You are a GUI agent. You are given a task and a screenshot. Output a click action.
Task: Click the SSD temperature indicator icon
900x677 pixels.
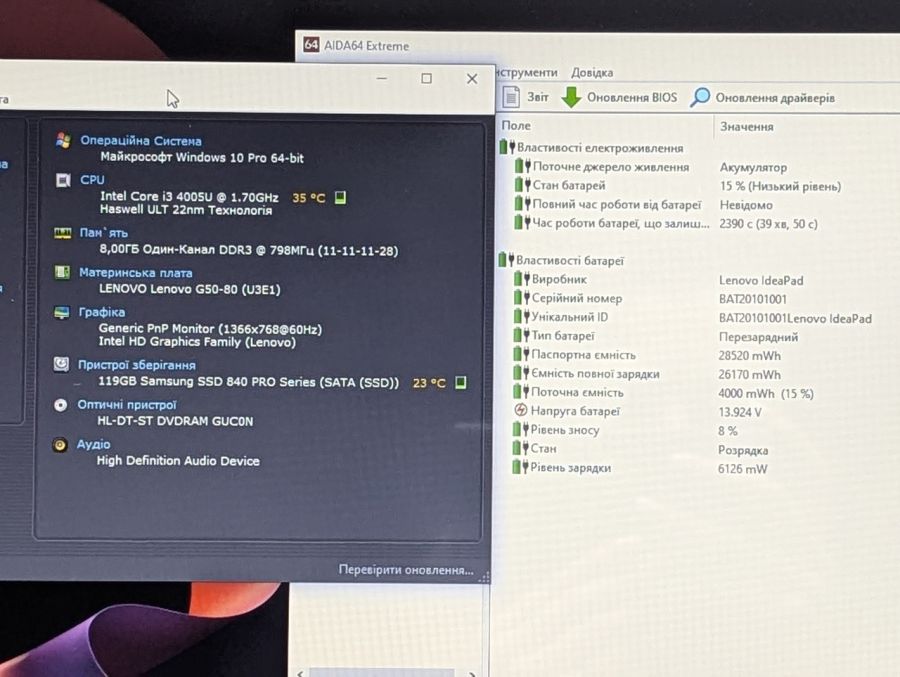(x=460, y=382)
